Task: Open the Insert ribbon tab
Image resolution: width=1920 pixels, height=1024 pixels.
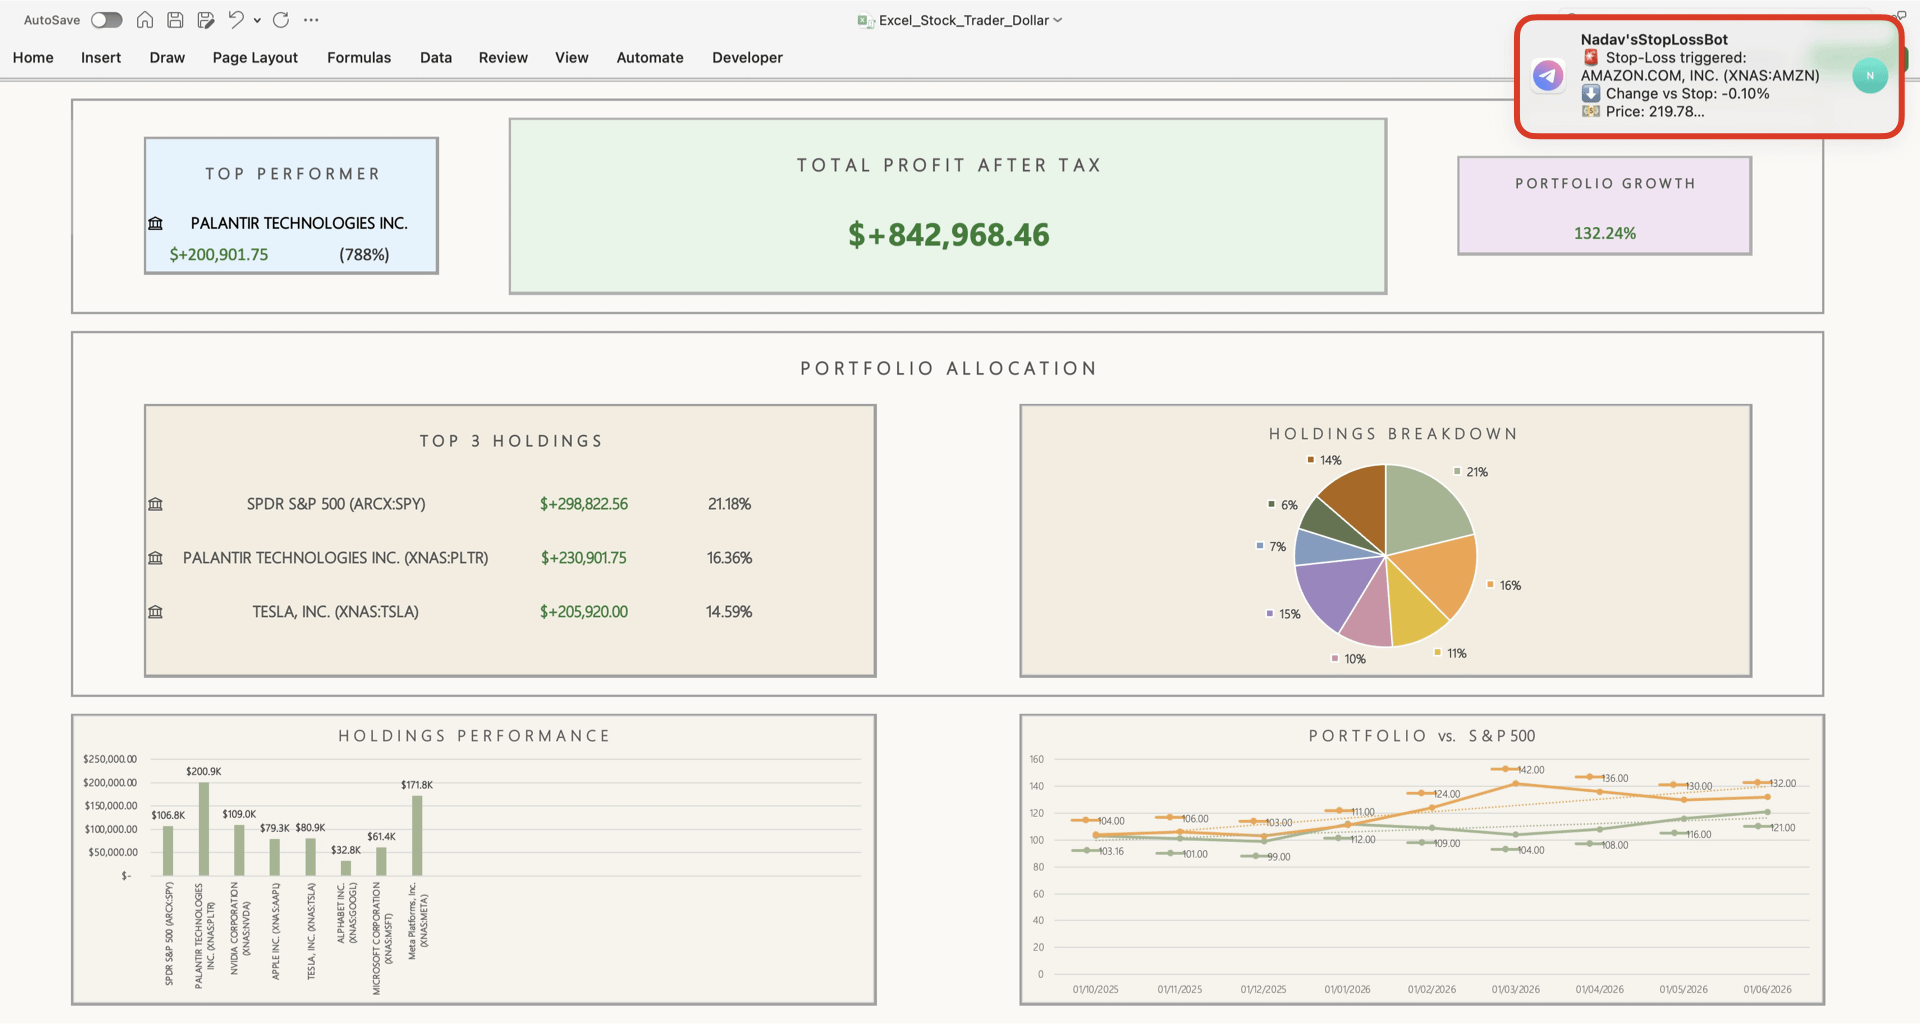Action: pos(101,58)
